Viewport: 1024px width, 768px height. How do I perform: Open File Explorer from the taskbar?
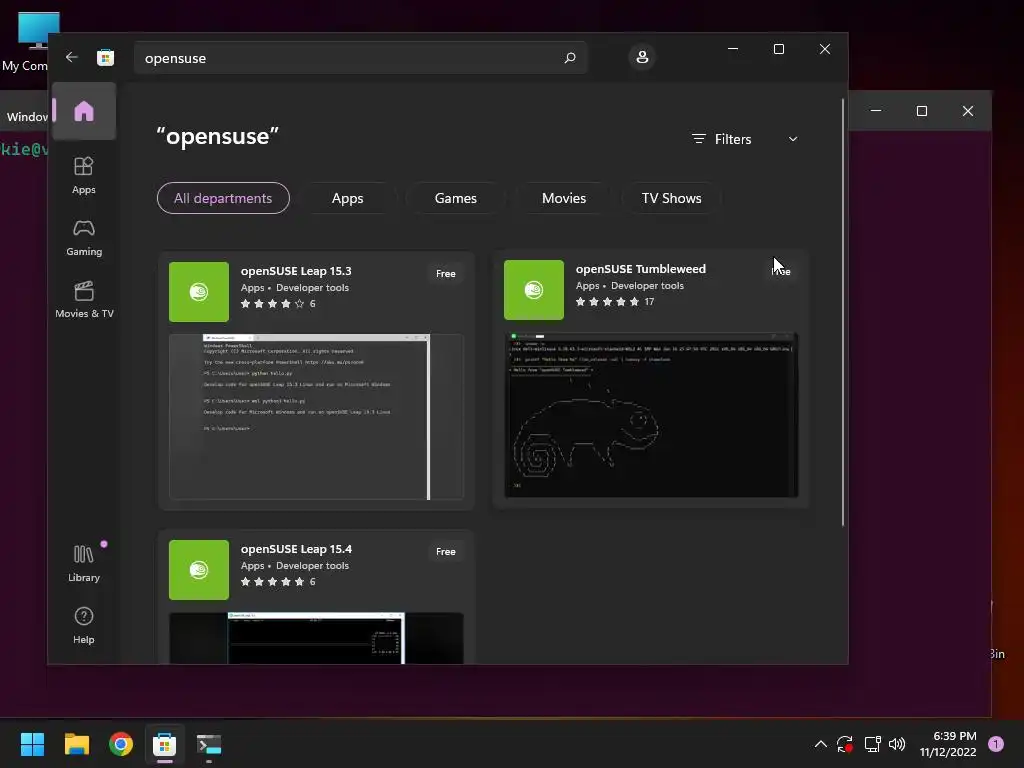pyautogui.click(x=76, y=744)
